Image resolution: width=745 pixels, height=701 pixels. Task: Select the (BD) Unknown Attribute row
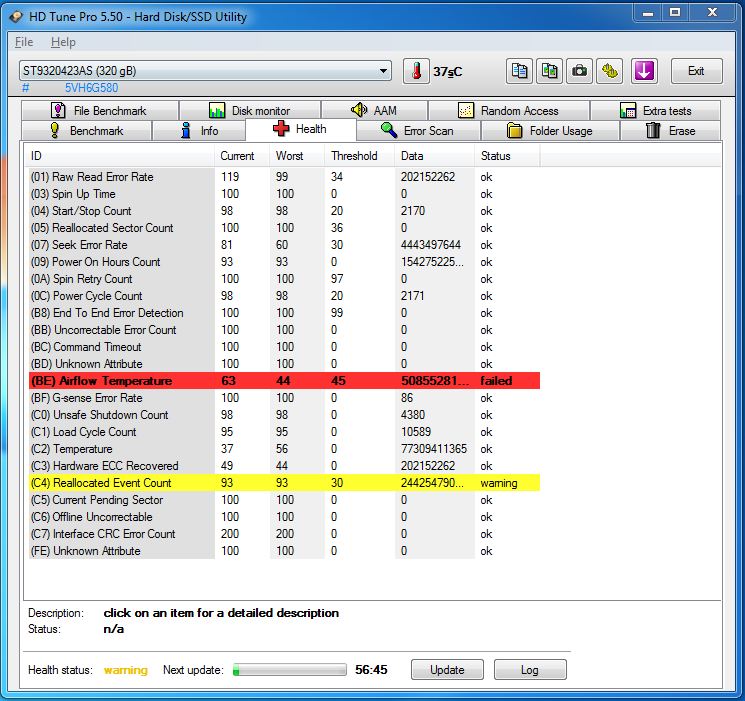pos(284,364)
